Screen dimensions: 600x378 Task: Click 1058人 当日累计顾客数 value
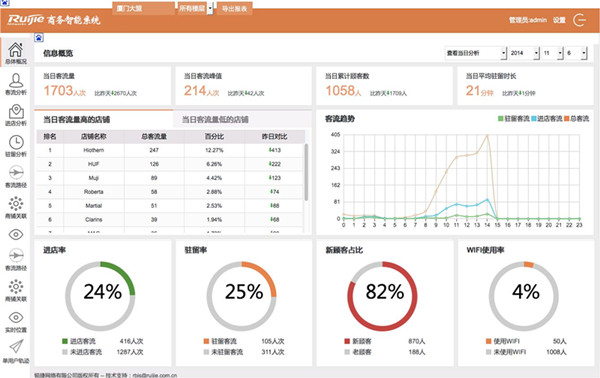click(x=343, y=91)
